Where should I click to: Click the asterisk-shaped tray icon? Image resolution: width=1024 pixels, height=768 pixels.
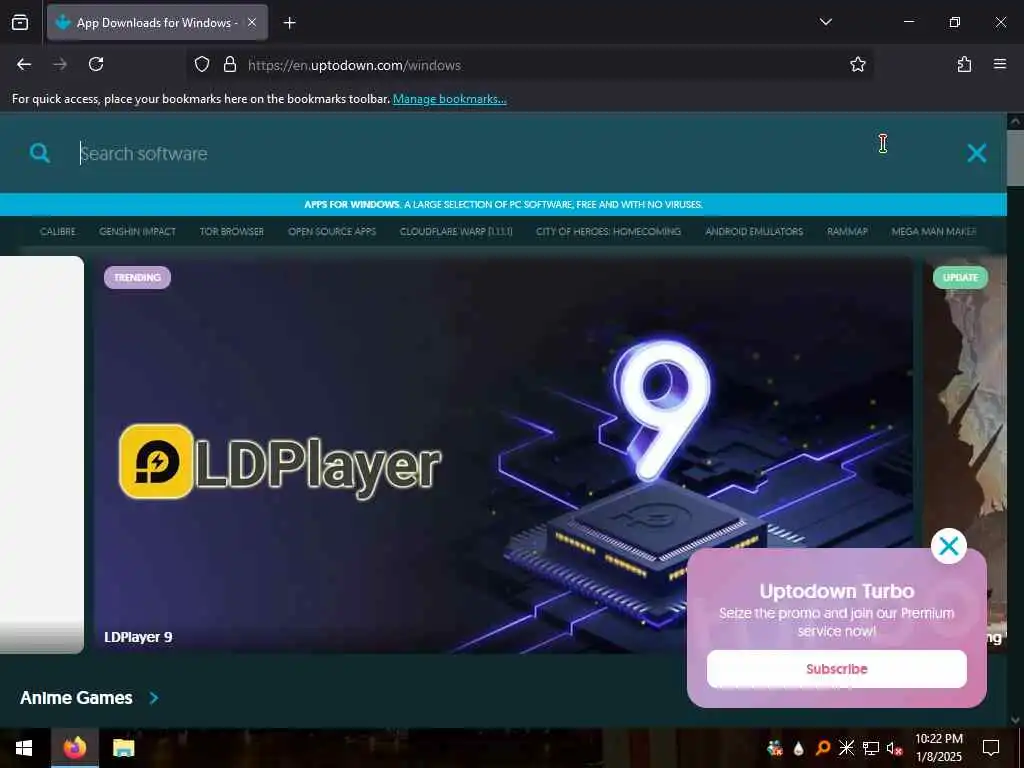click(846, 748)
